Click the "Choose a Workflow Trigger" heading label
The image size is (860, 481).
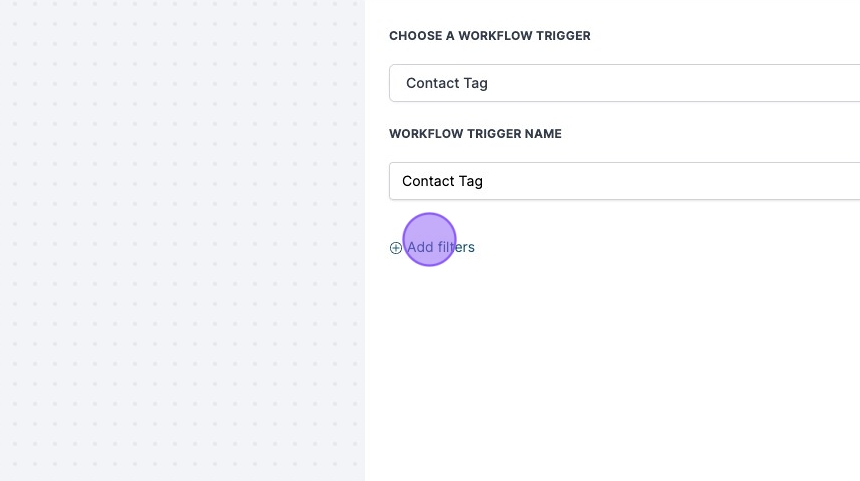(489, 36)
